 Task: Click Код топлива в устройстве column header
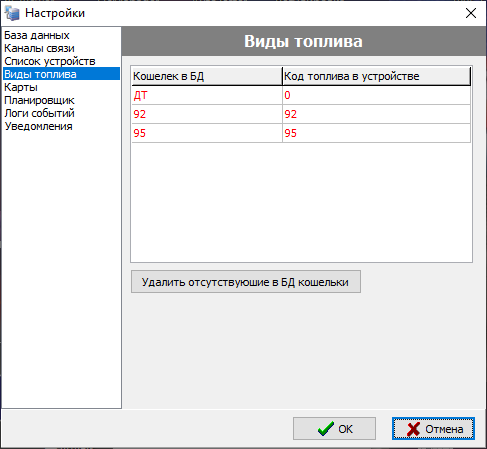point(376,76)
